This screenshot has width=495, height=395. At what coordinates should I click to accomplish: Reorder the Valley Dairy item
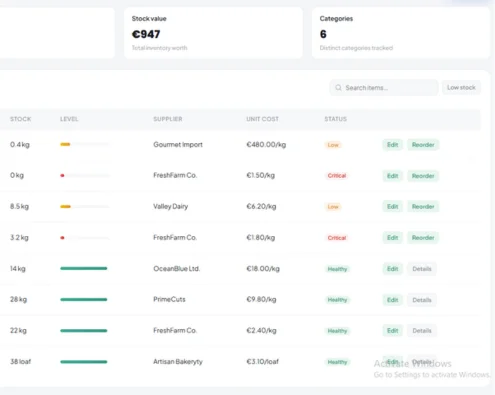click(423, 207)
